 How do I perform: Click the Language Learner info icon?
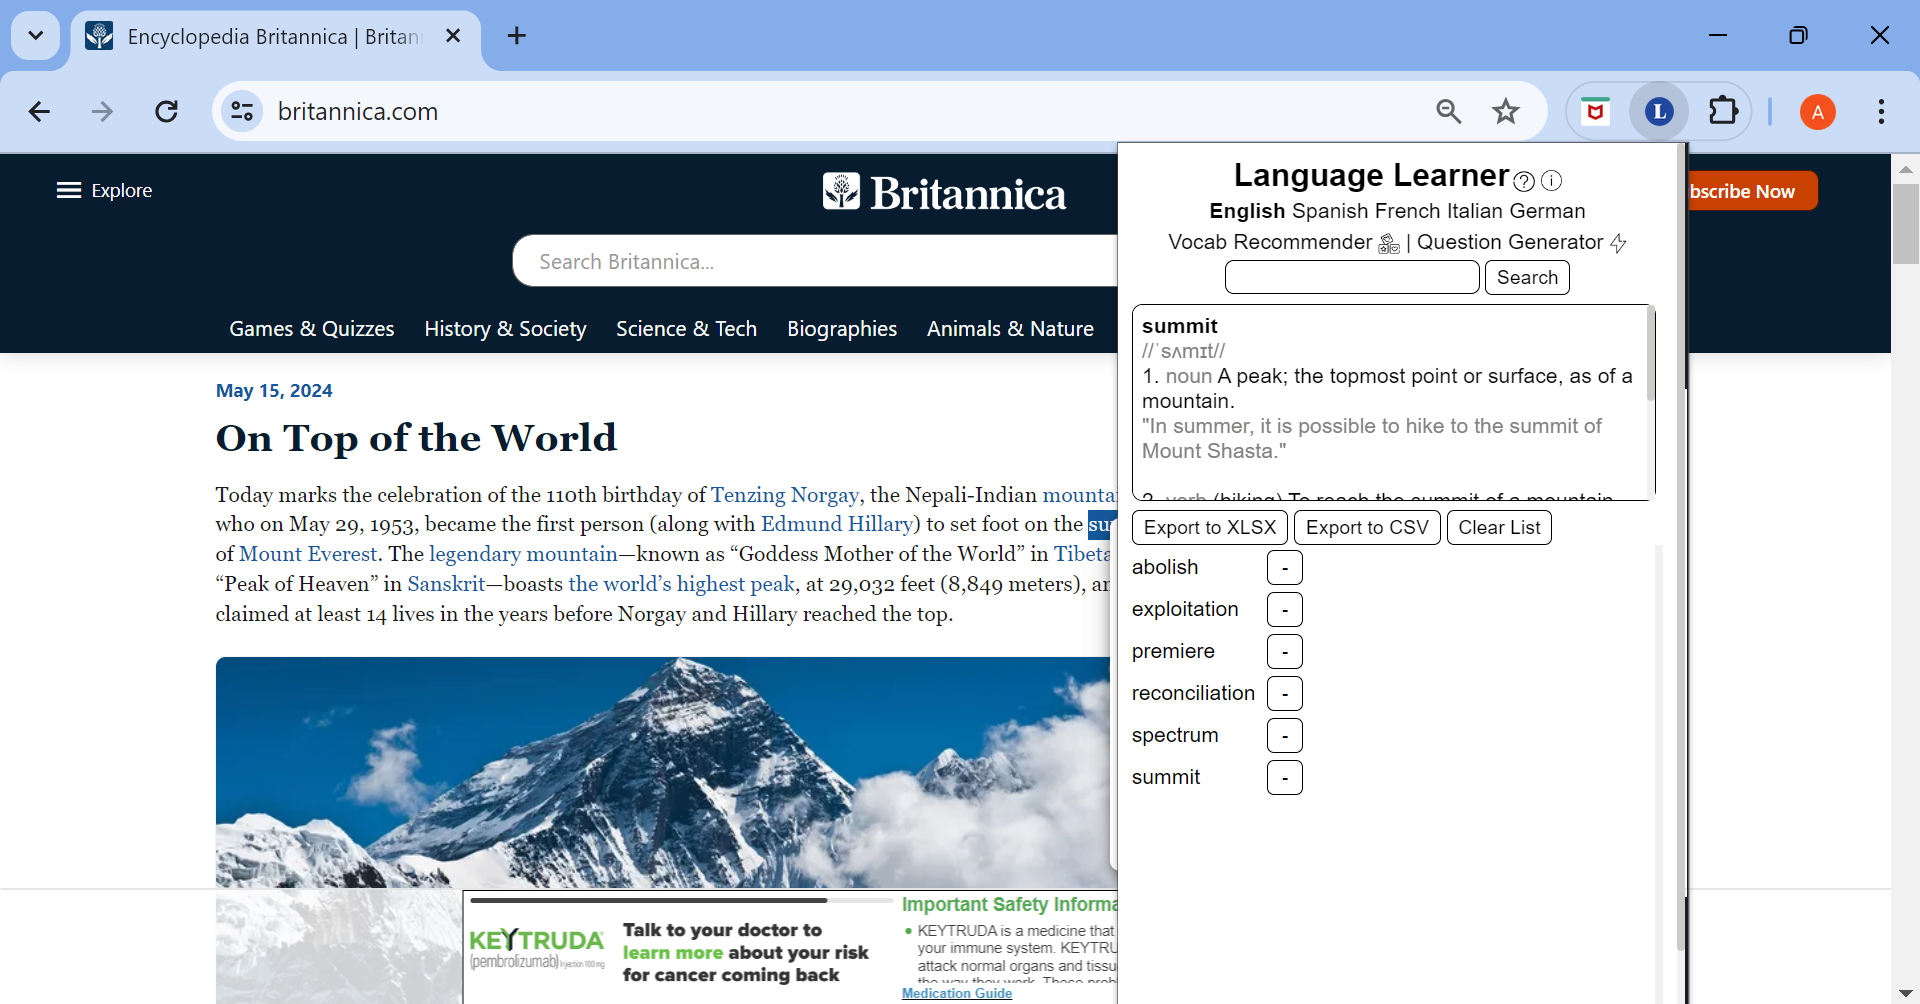(x=1551, y=180)
